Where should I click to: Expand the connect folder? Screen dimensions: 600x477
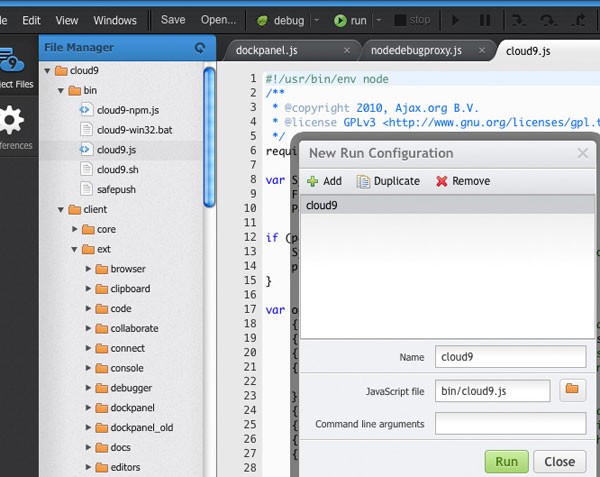click(x=88, y=348)
